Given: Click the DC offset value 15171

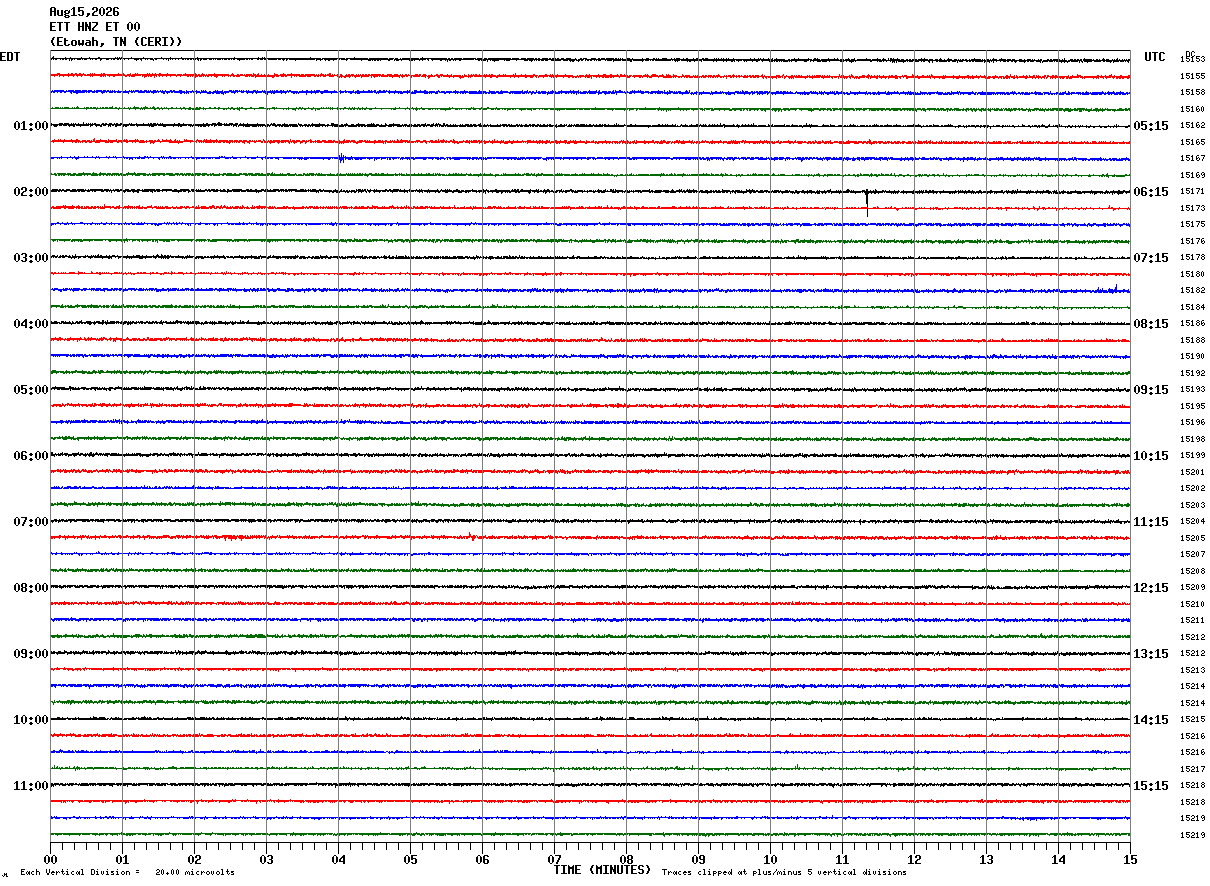Looking at the screenshot, I should [x=1192, y=191].
